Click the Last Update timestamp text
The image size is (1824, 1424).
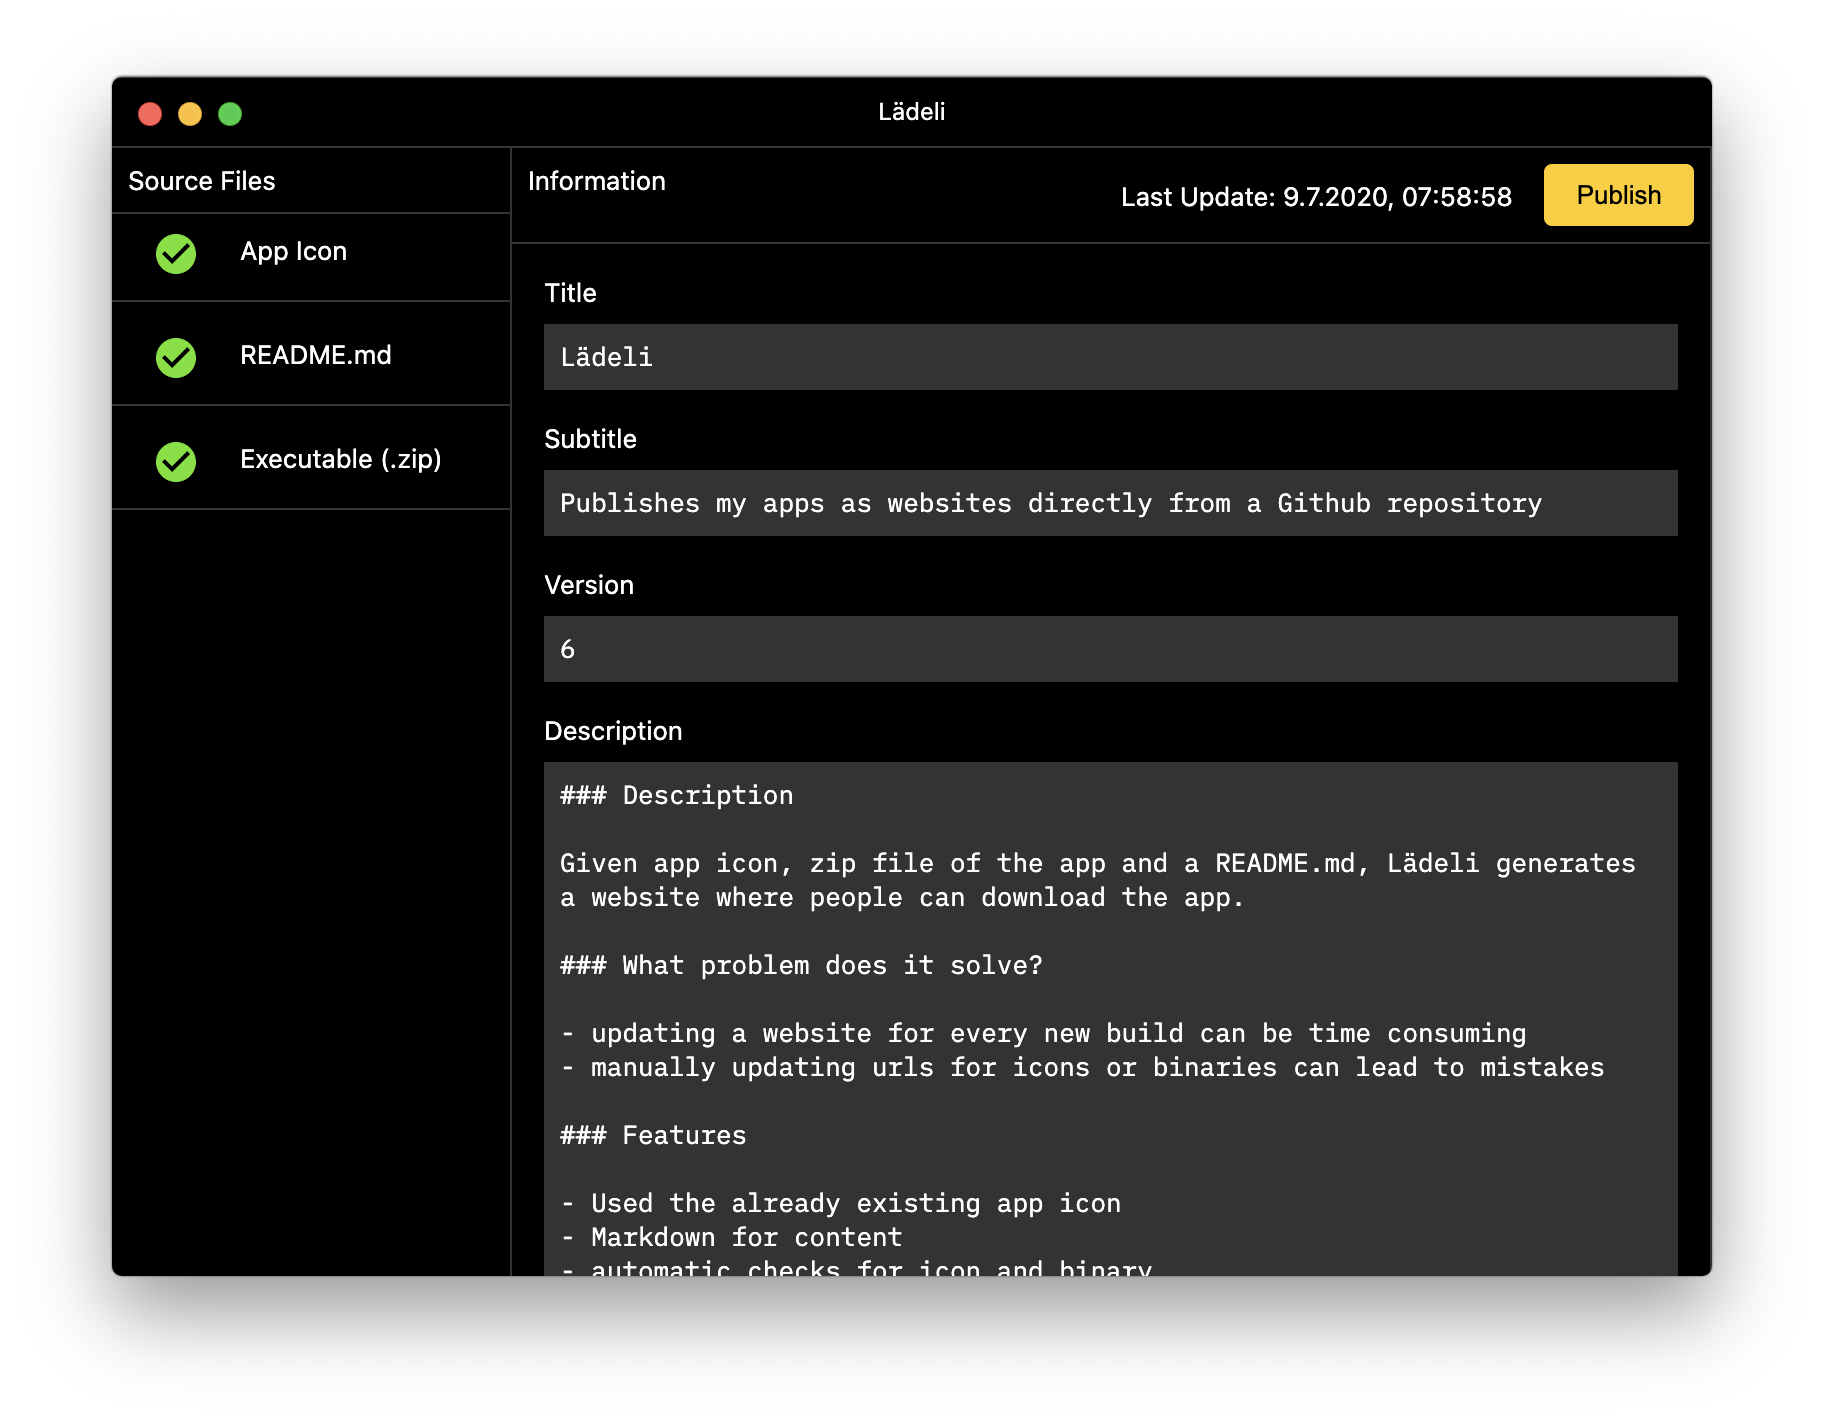pos(1316,197)
